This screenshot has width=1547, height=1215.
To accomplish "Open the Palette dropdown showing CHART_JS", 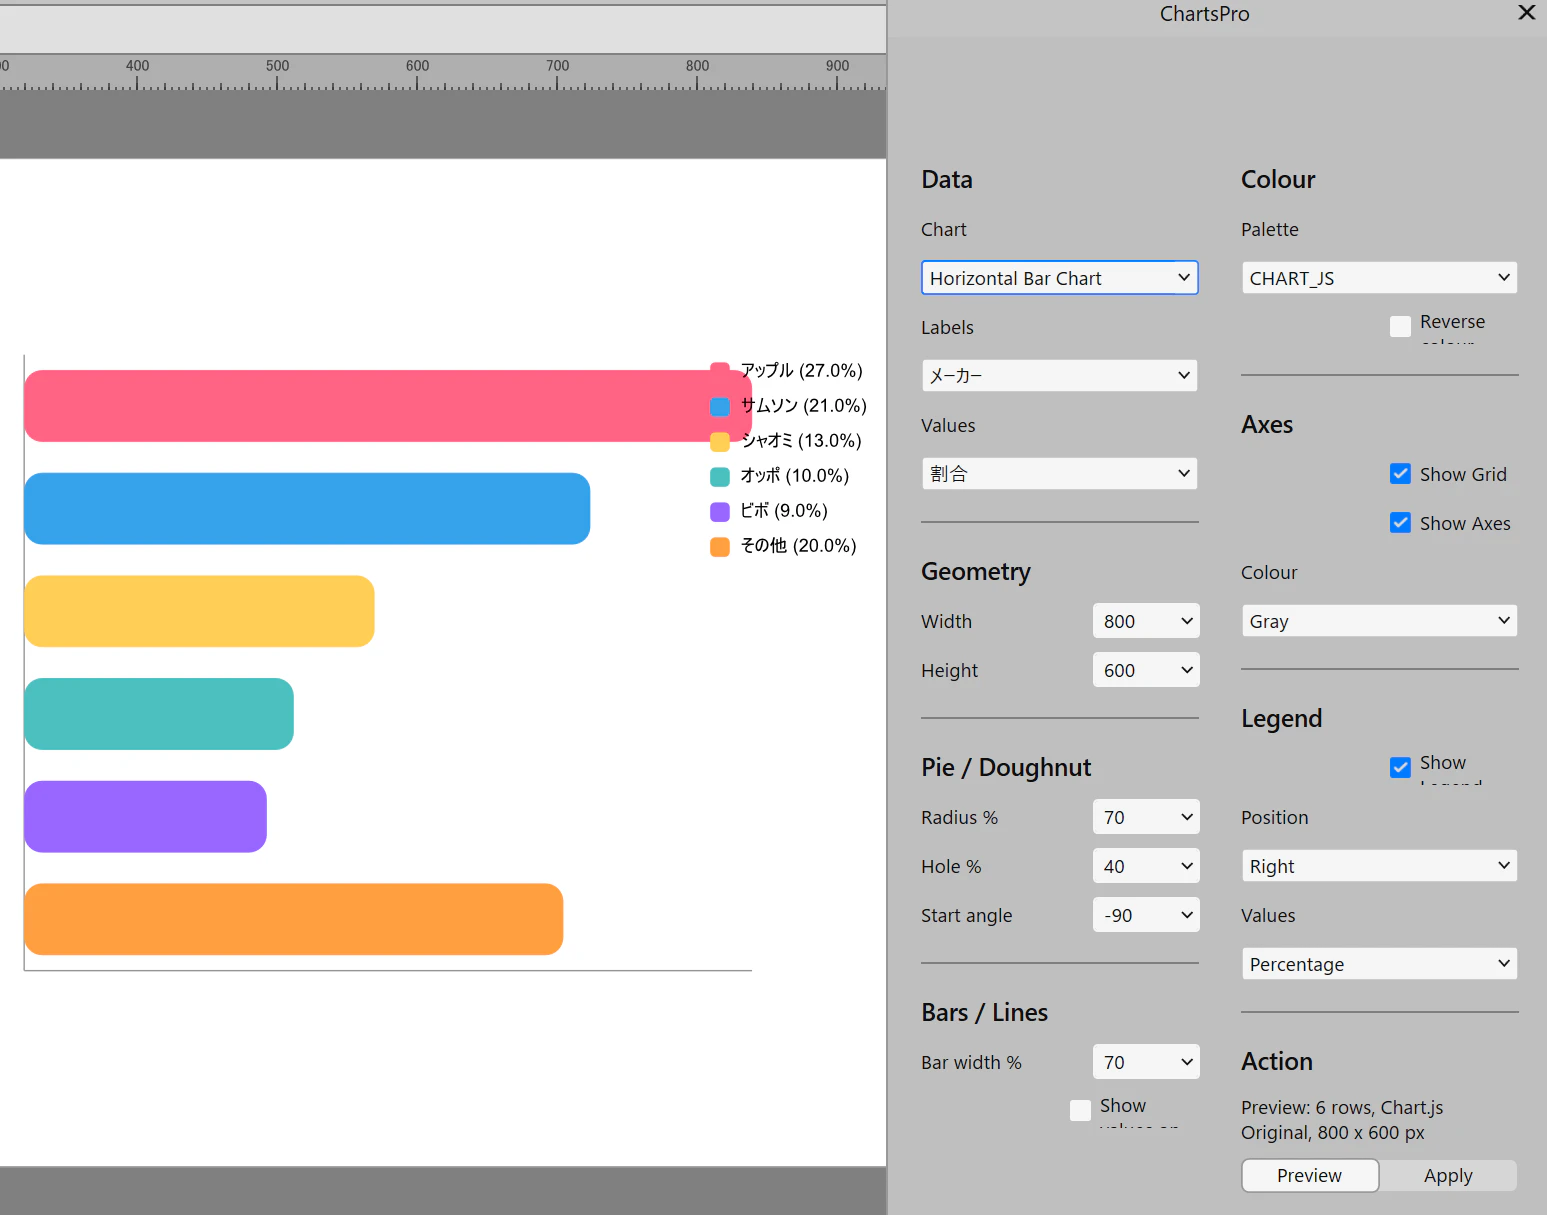I will pyautogui.click(x=1379, y=278).
